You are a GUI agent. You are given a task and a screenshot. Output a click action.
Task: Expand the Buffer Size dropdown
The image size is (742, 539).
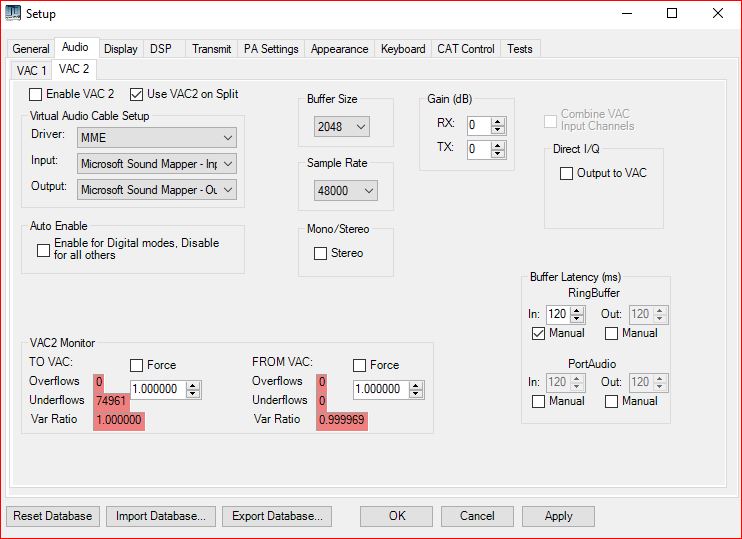pos(341,127)
